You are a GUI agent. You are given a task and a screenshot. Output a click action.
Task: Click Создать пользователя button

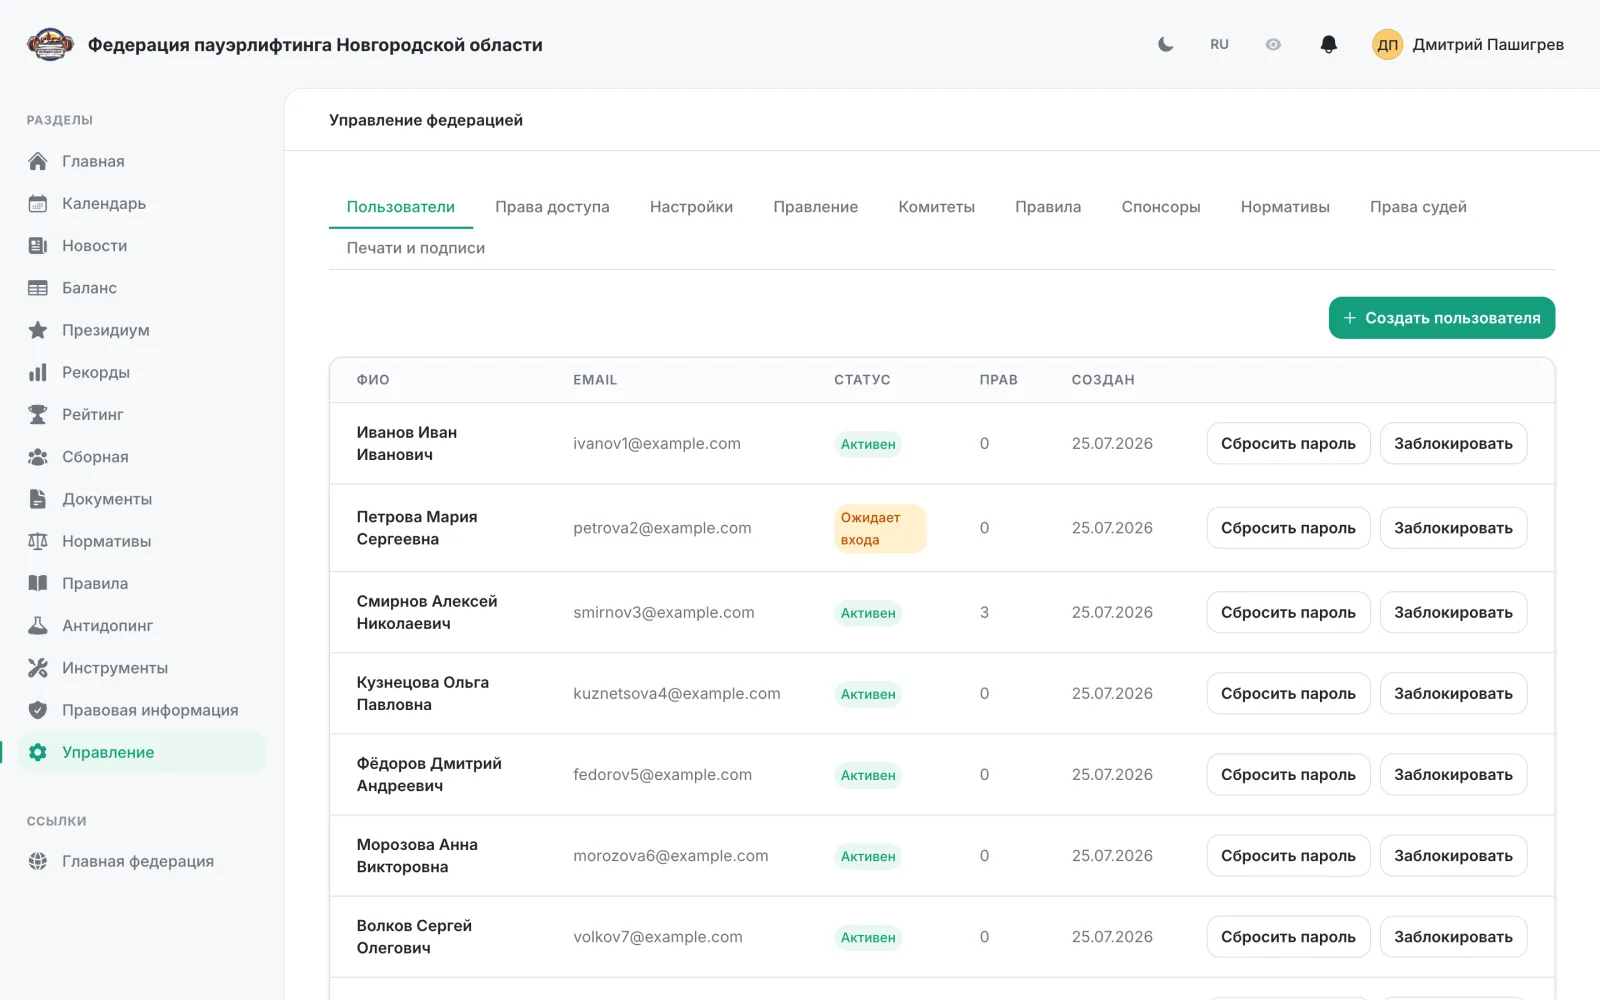1441,318
